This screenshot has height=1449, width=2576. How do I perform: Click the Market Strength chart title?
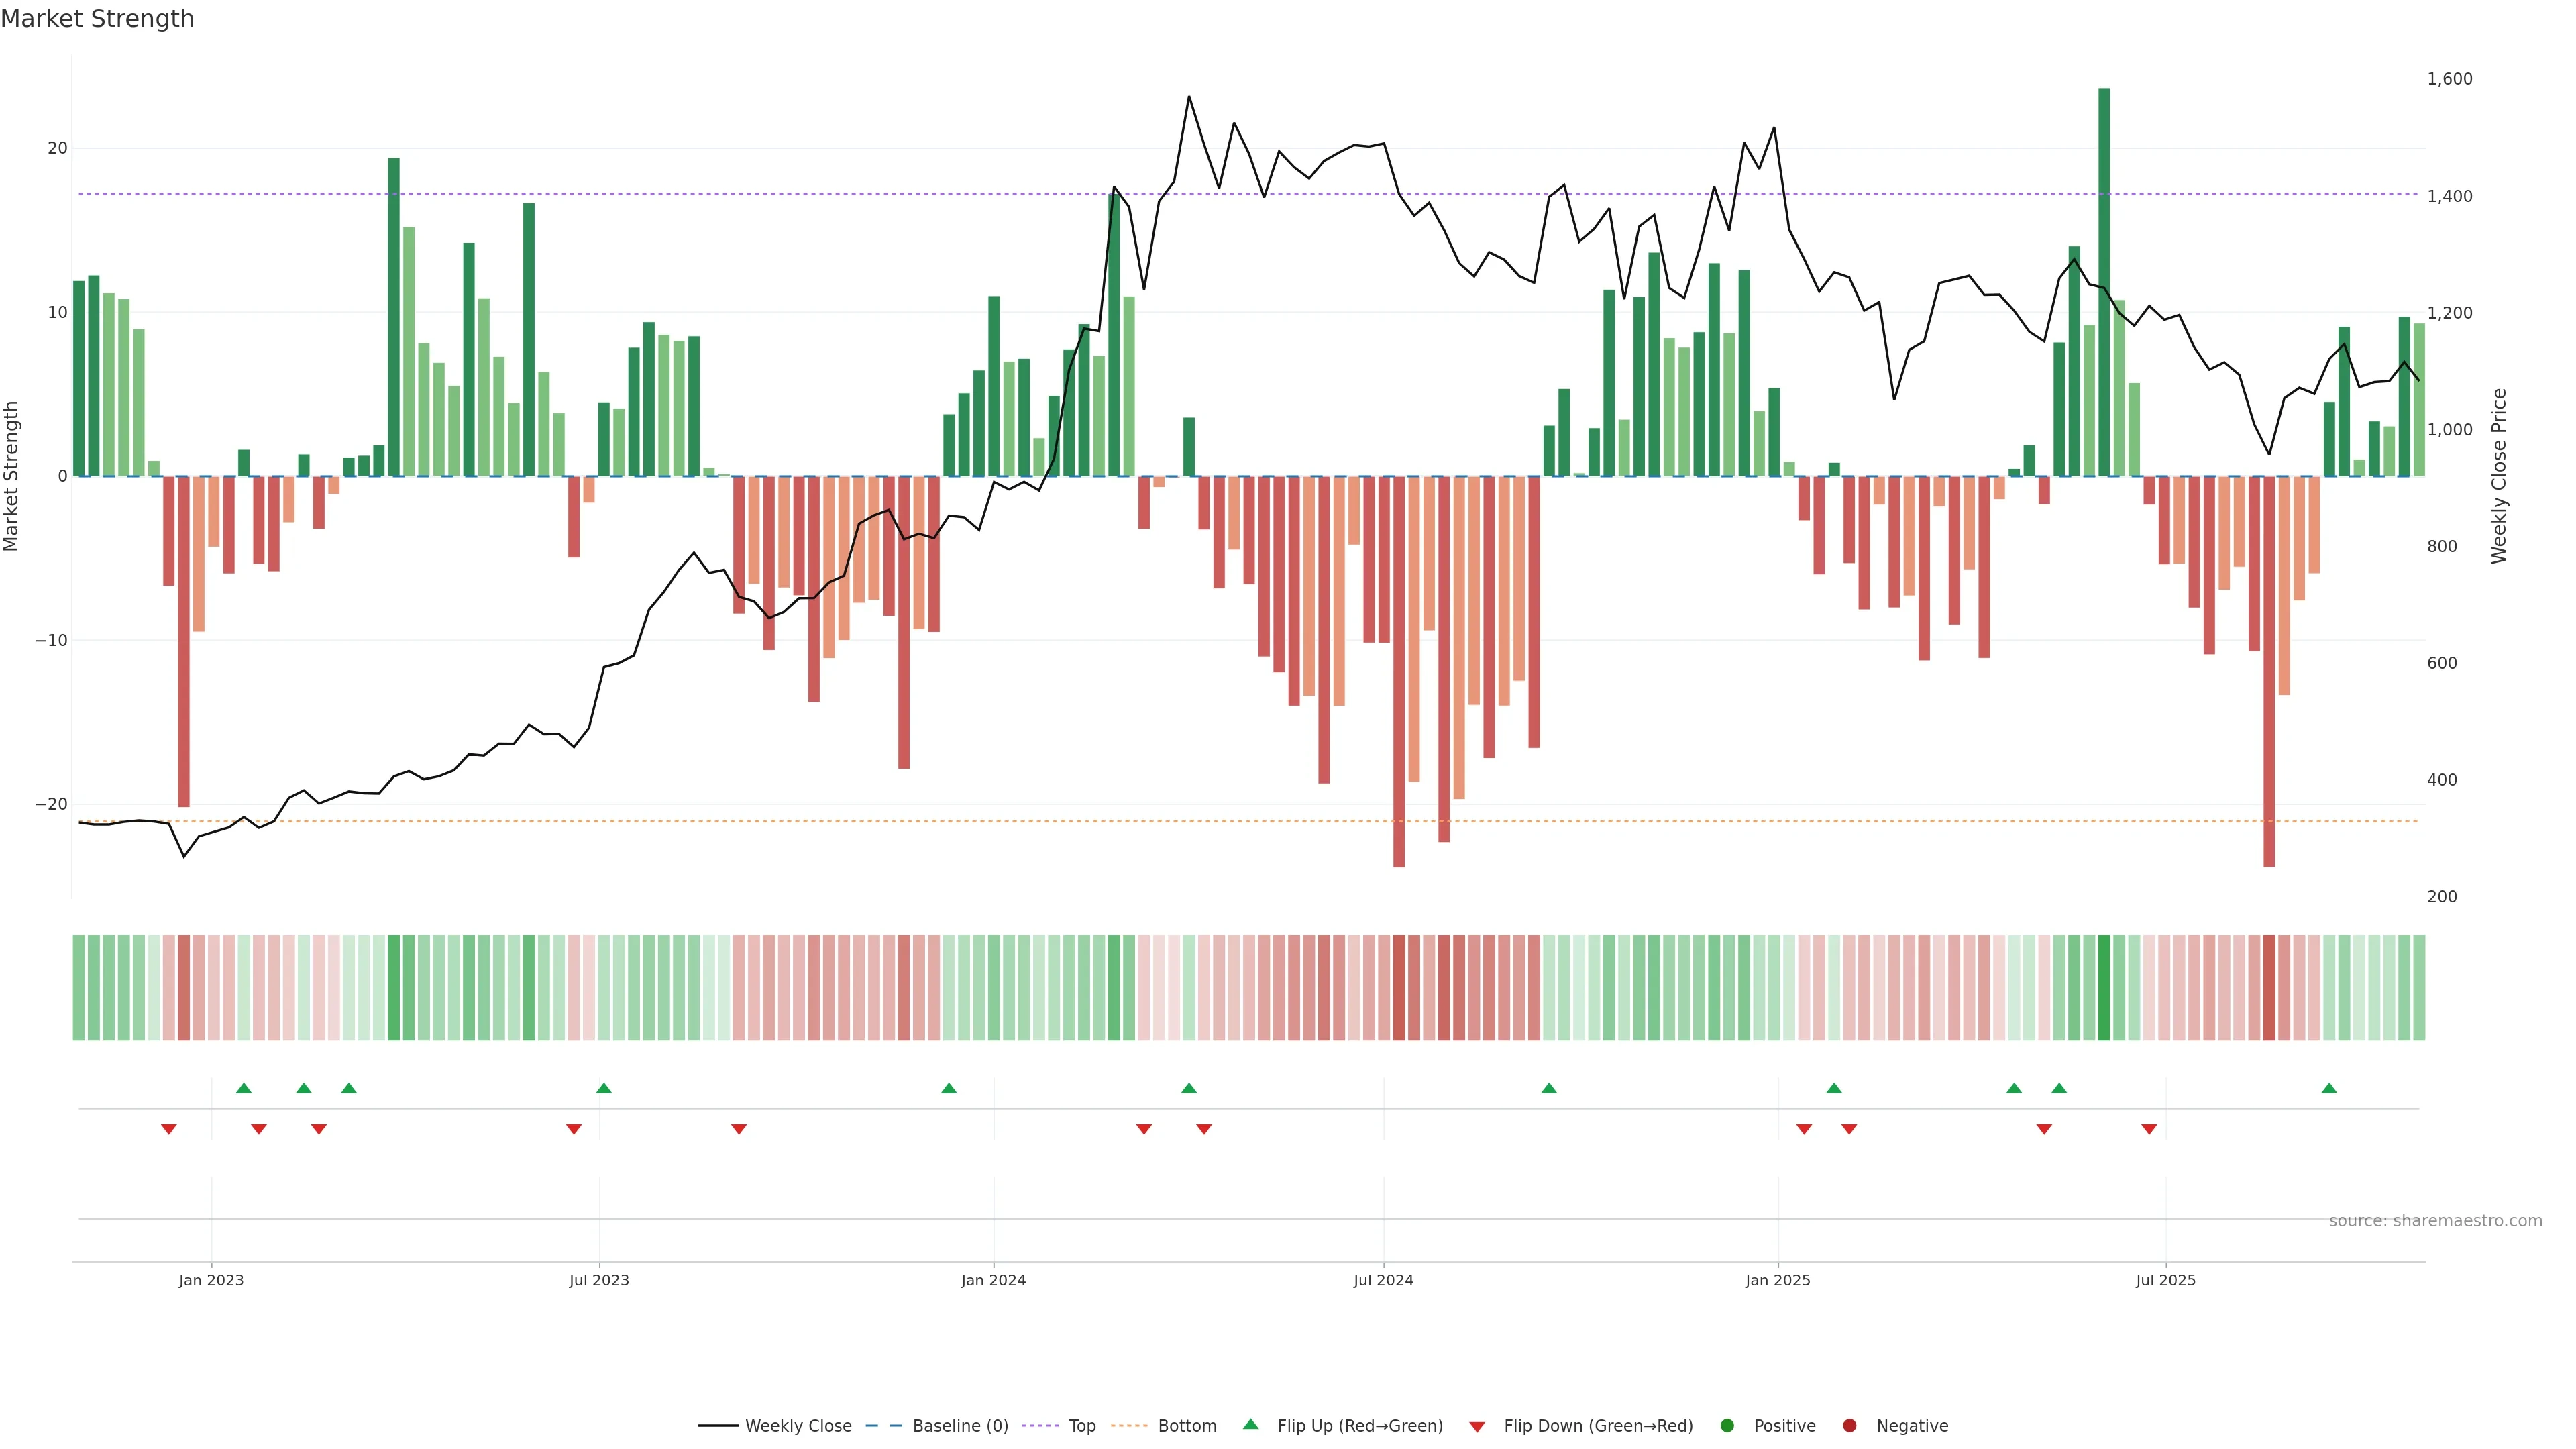point(97,19)
